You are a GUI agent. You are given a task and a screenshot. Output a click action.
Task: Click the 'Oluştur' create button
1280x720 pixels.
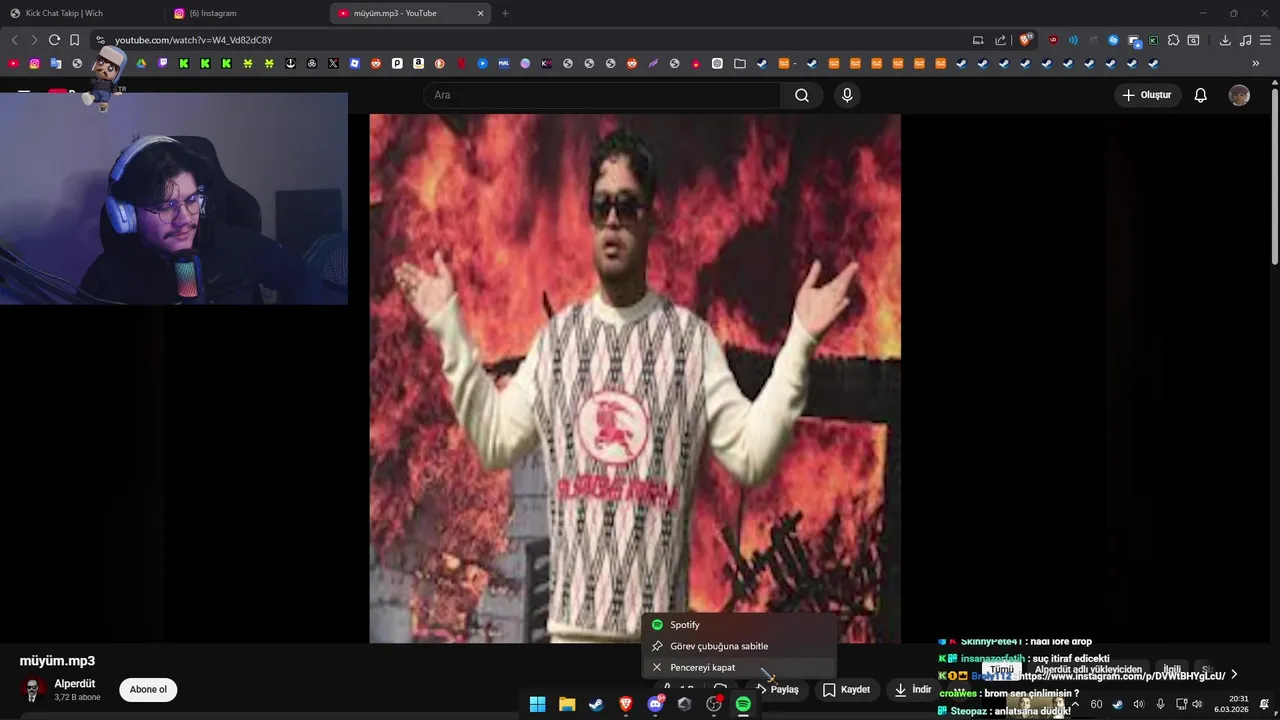click(x=1146, y=95)
